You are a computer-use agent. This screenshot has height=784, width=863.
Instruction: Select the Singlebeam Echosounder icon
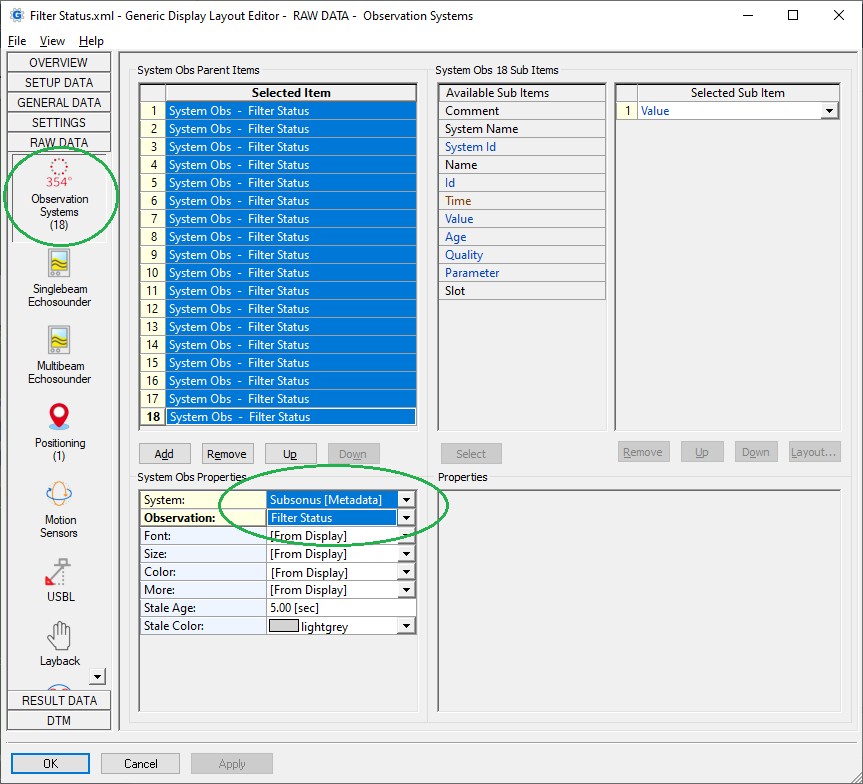(59, 264)
